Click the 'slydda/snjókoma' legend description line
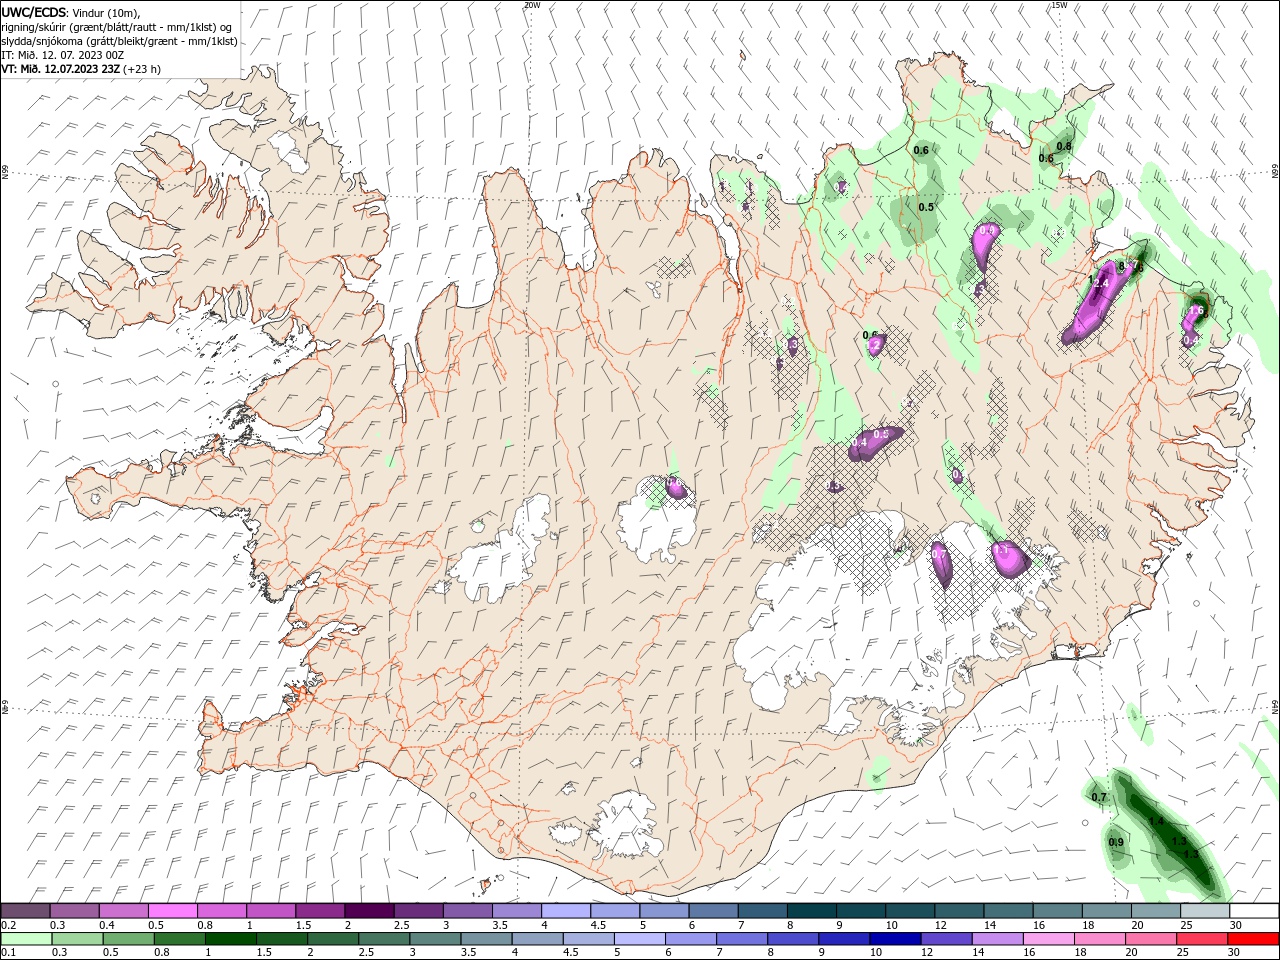Screen dimensions: 1280x960 point(119,41)
